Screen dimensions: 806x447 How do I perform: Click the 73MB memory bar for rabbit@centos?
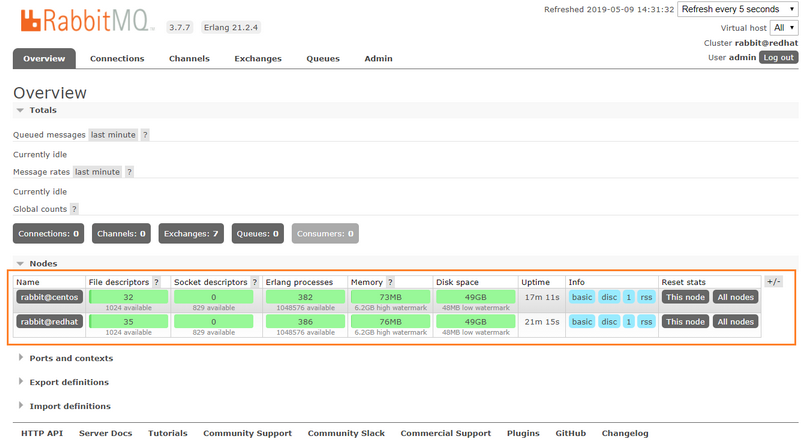391,297
